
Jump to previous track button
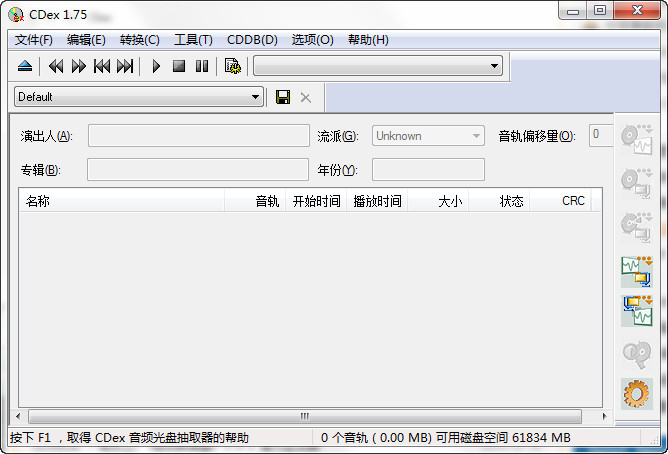pos(102,66)
